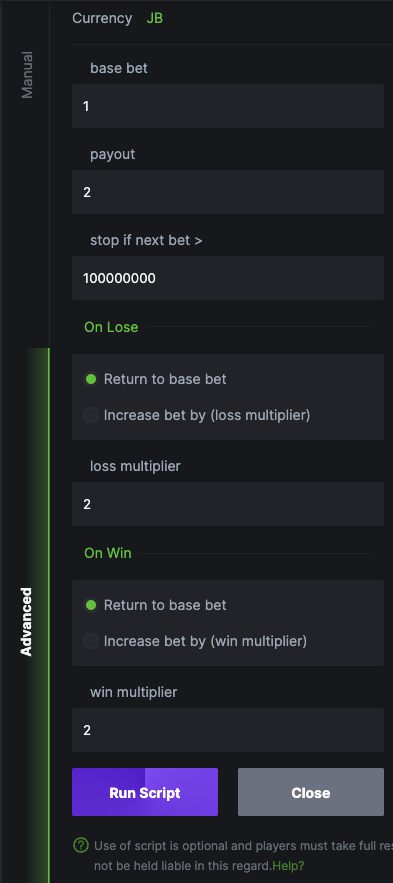Click the loss multiplier input field
Screen dimensions: 393x883
(x=228, y=504)
